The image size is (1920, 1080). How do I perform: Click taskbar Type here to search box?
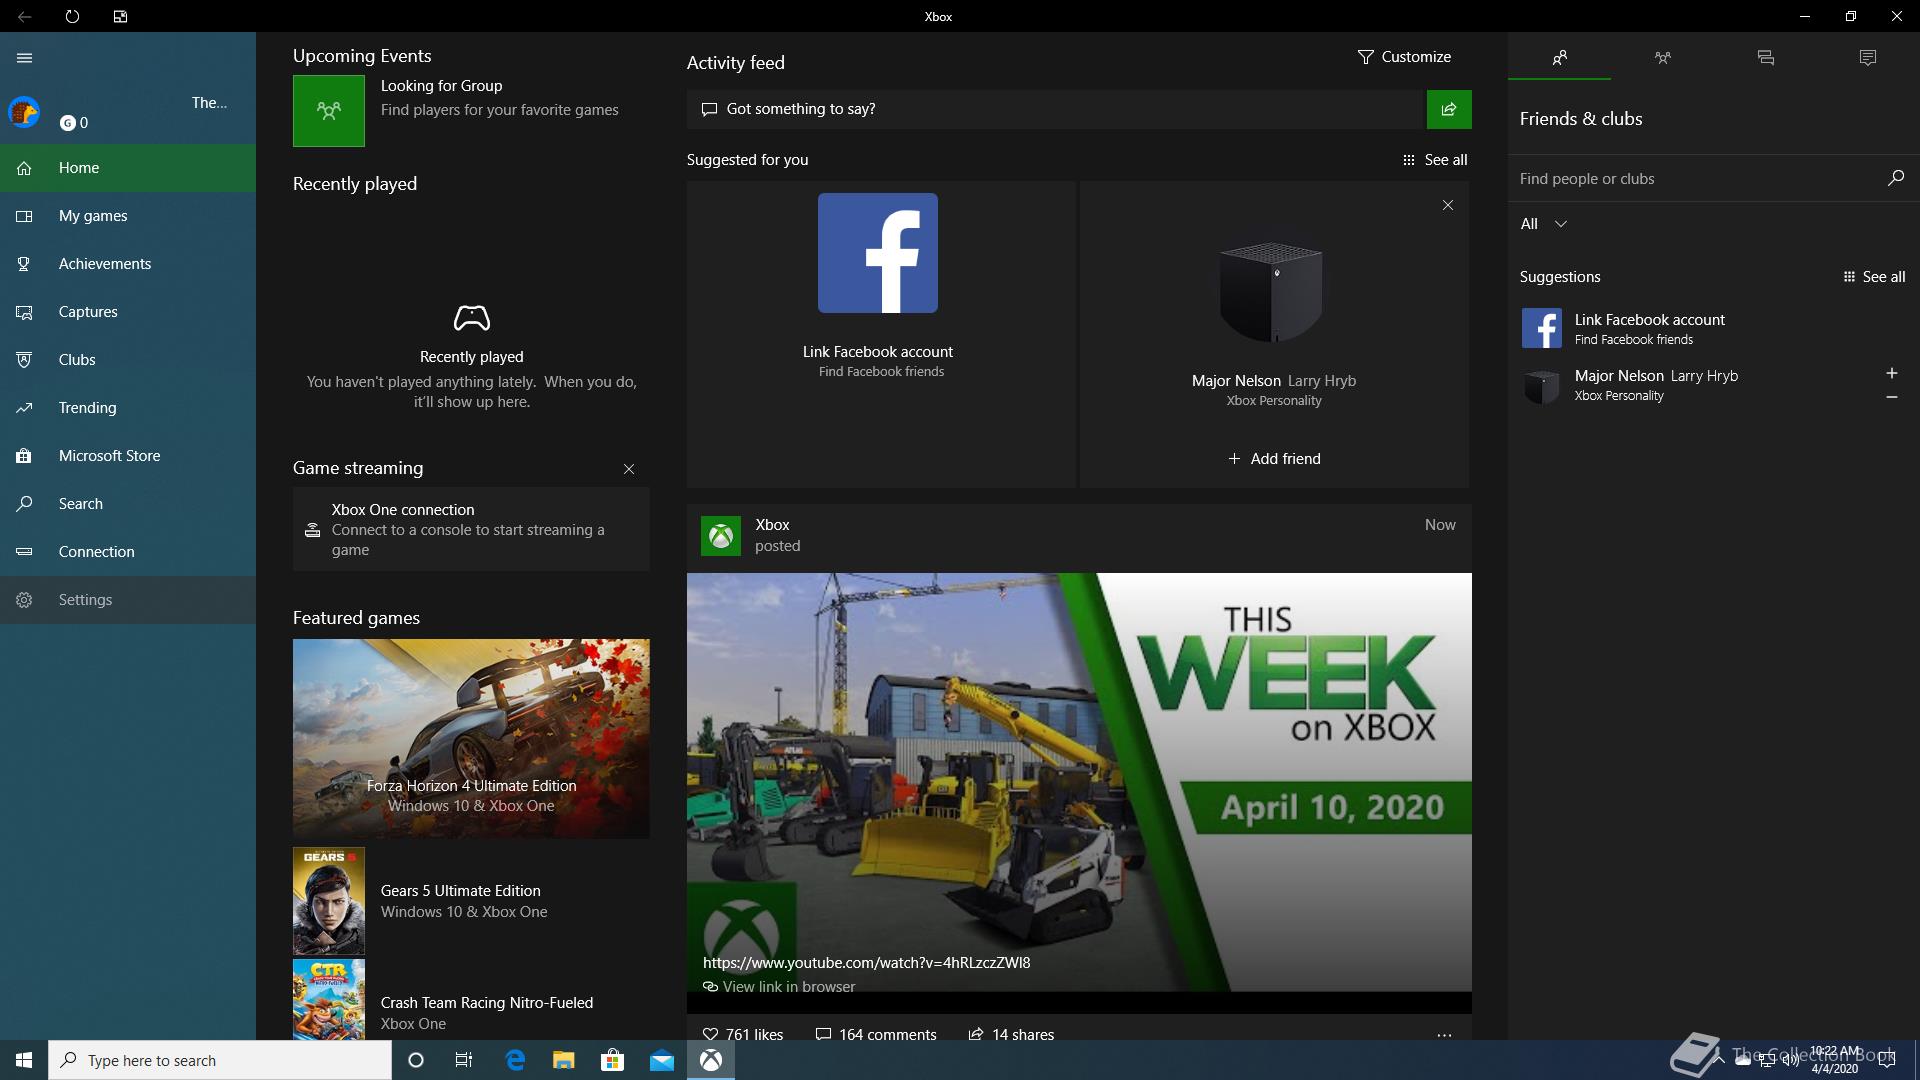pos(220,1060)
